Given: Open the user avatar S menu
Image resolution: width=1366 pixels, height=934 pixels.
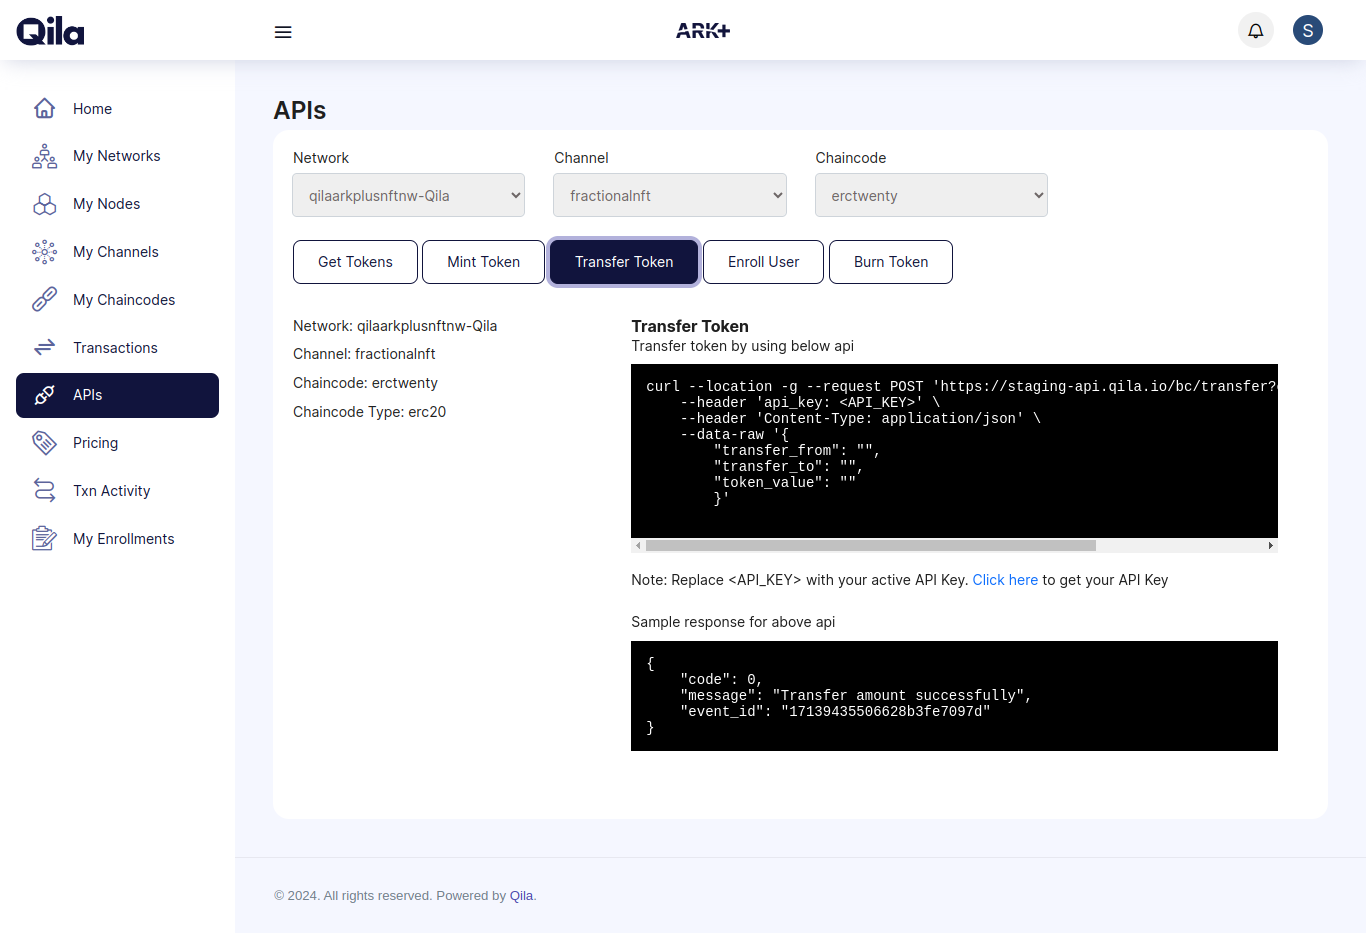Looking at the screenshot, I should point(1308,30).
